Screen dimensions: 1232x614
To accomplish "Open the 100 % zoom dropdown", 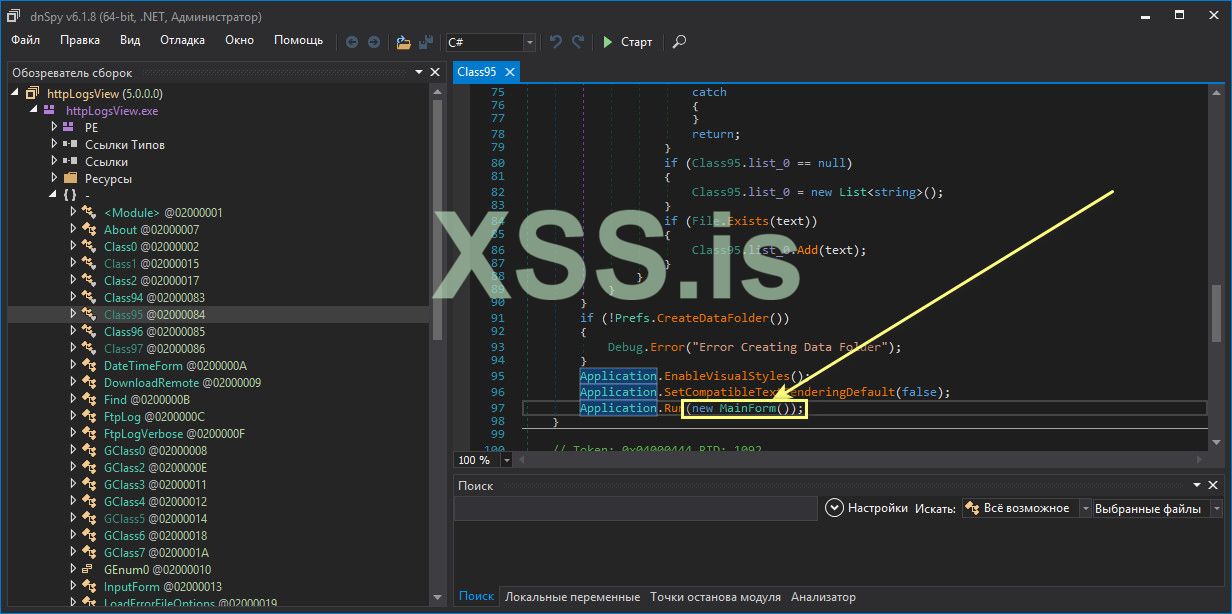I will (507, 460).
